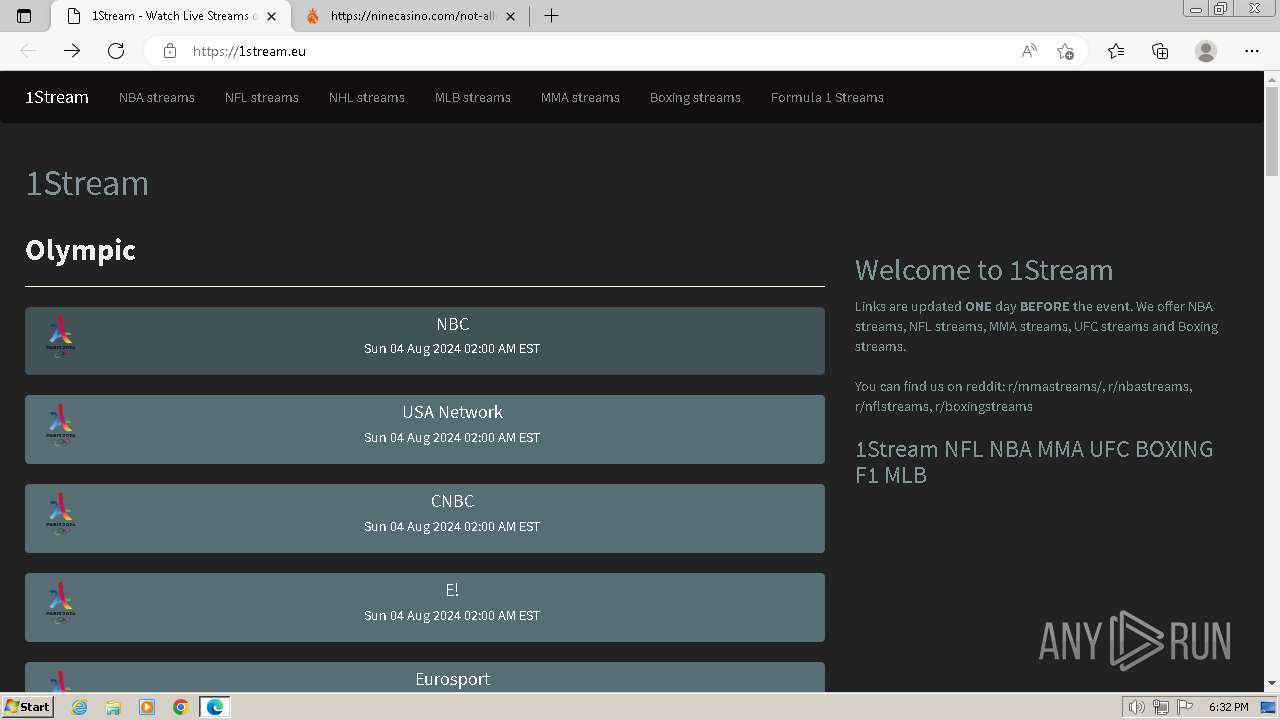Open the CNBC stream card

point(425,518)
